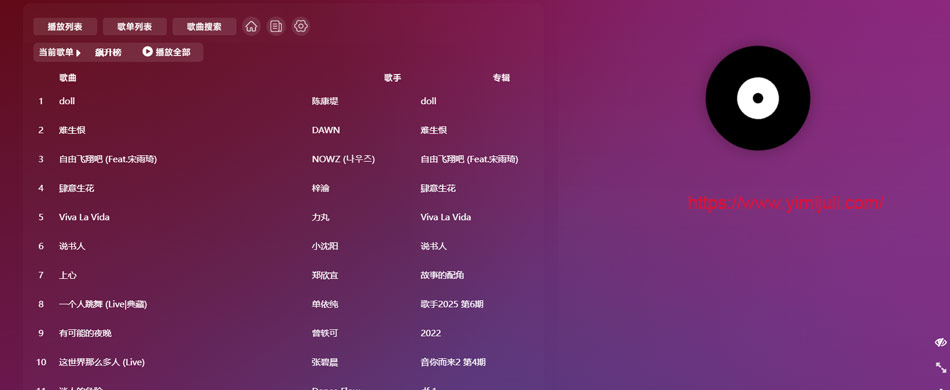Click the 专辑 column header
The height and width of the screenshot is (390, 950).
tap(501, 78)
